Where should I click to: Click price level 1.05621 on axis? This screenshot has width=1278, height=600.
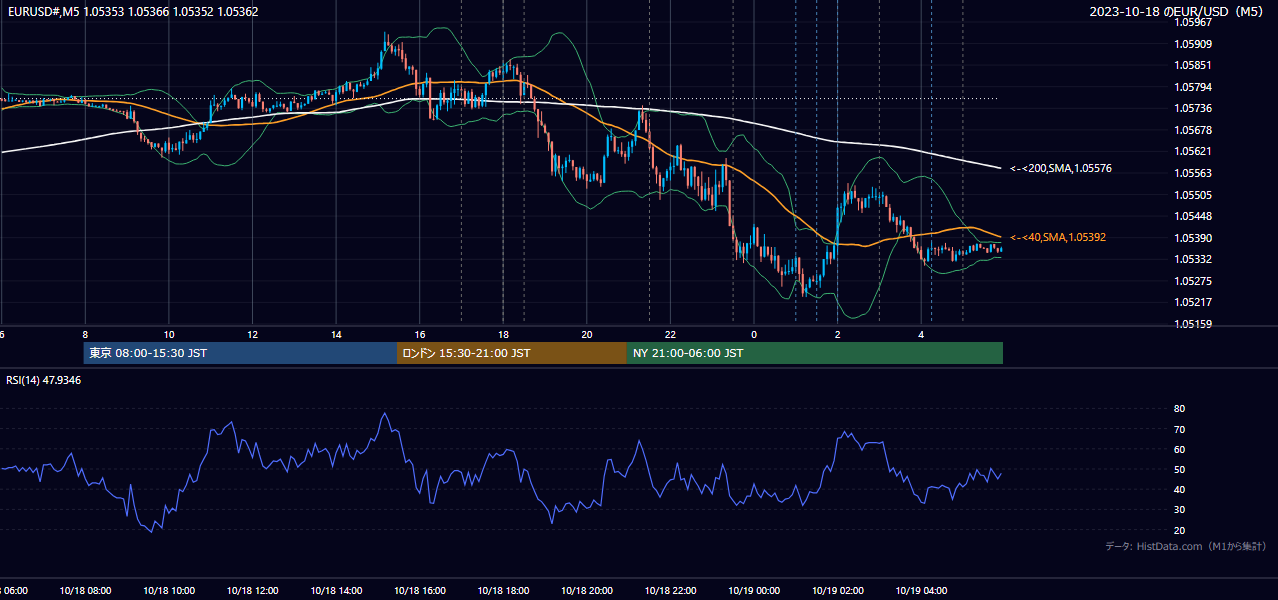(x=1193, y=151)
